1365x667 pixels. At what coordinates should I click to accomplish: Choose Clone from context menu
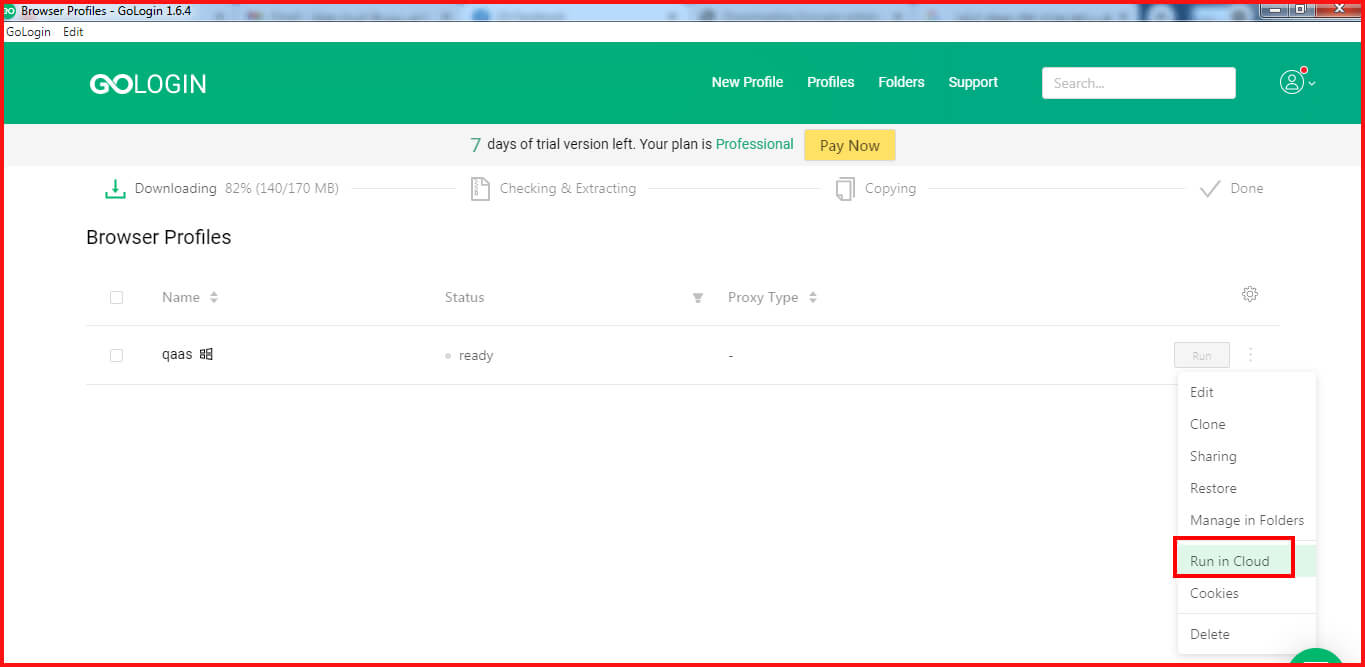point(1247,424)
